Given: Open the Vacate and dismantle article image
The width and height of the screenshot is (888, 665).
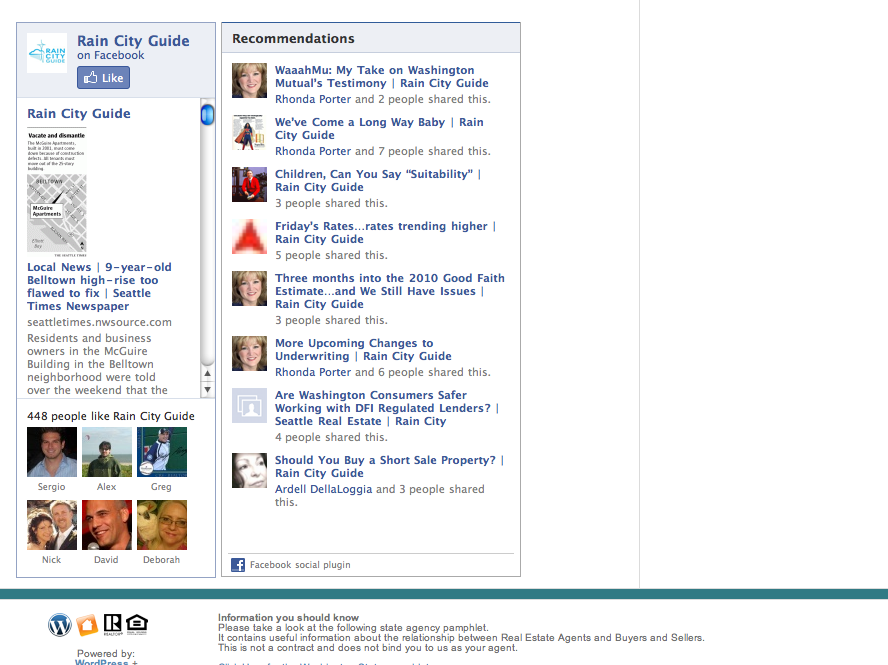Looking at the screenshot, I should [57, 194].
